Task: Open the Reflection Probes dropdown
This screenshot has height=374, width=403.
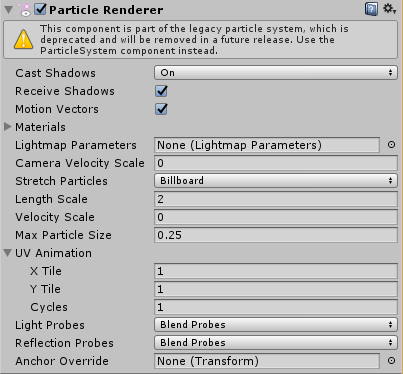Action: tap(276, 343)
